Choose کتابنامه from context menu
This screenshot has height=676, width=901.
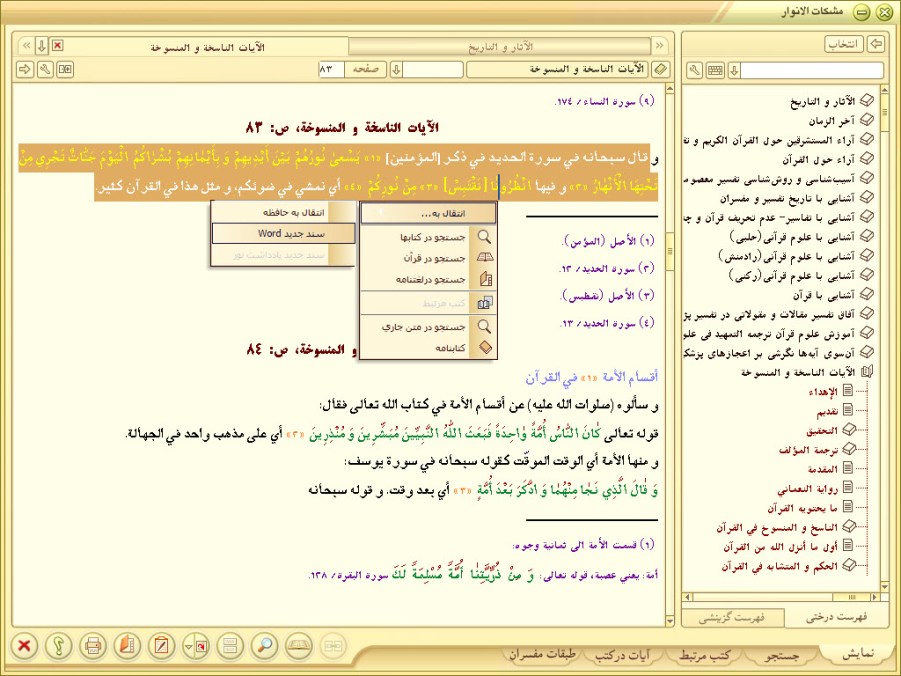point(429,348)
